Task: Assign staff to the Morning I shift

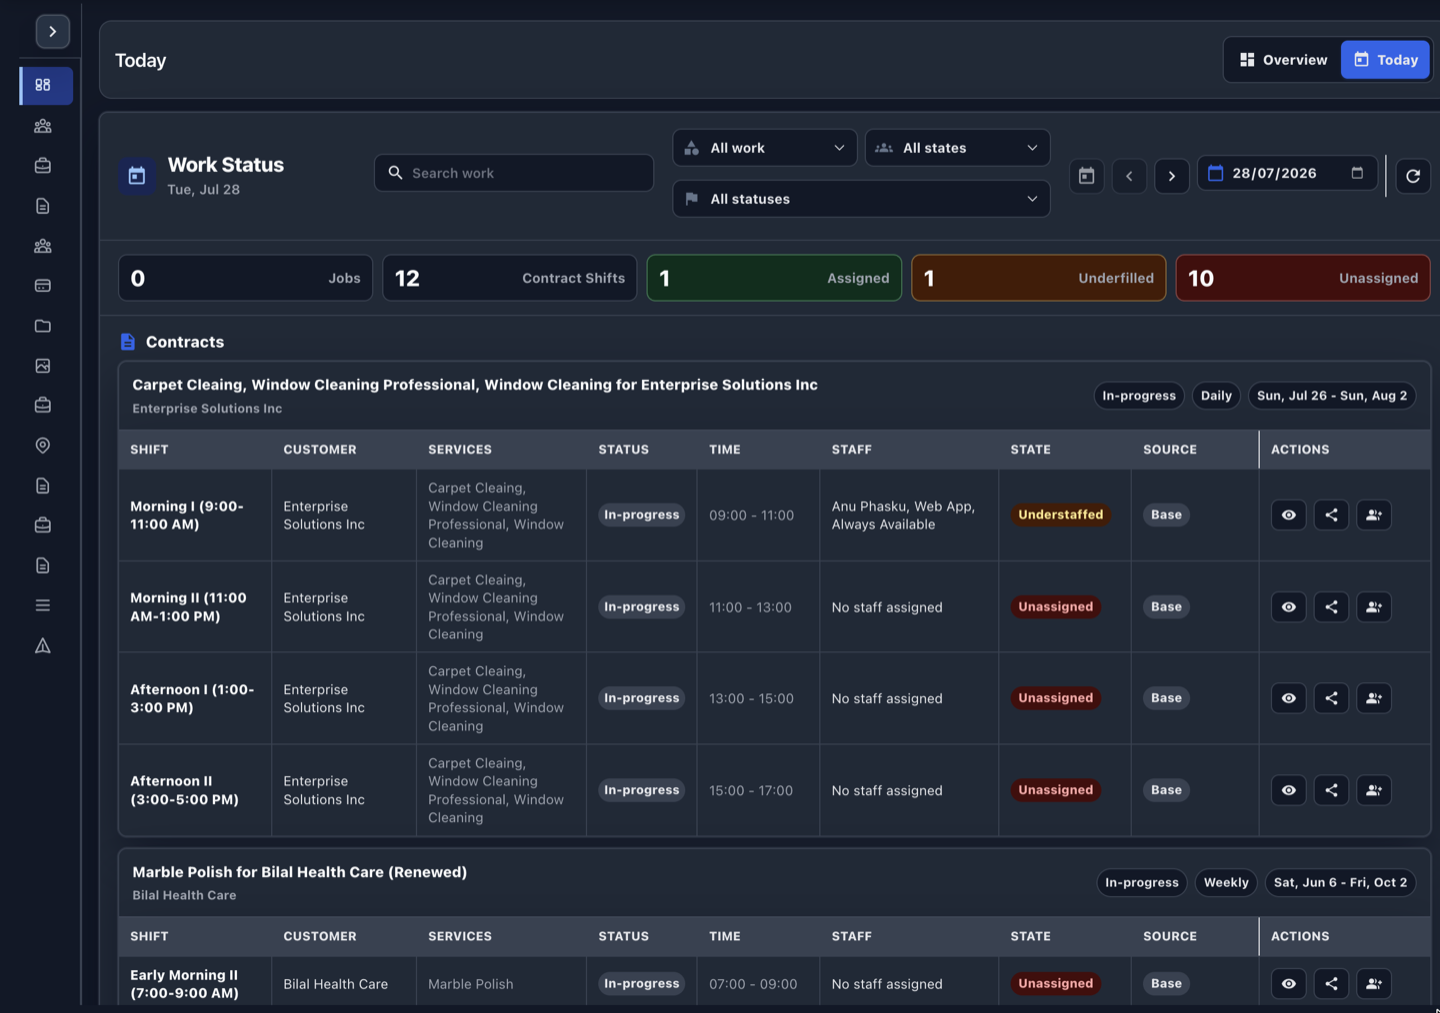Action: point(1374,515)
